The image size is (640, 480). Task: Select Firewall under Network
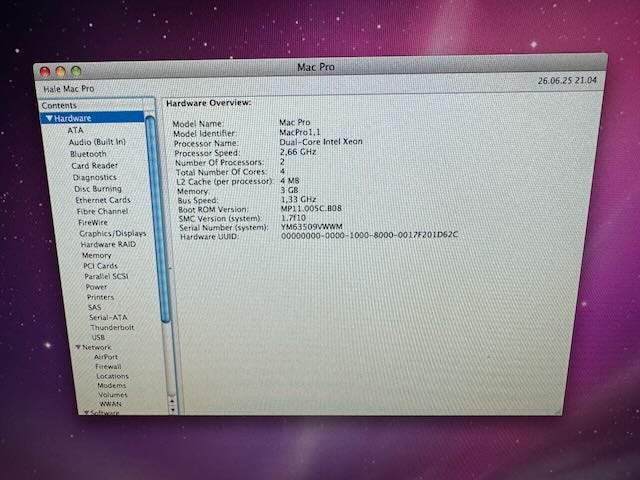coord(108,366)
